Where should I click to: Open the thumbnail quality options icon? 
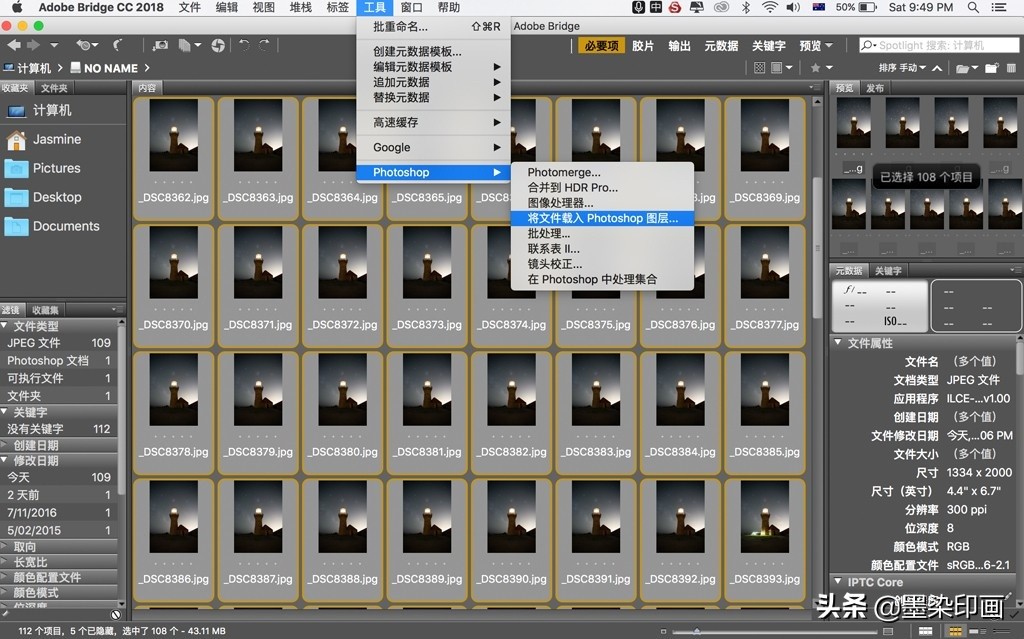(782, 68)
